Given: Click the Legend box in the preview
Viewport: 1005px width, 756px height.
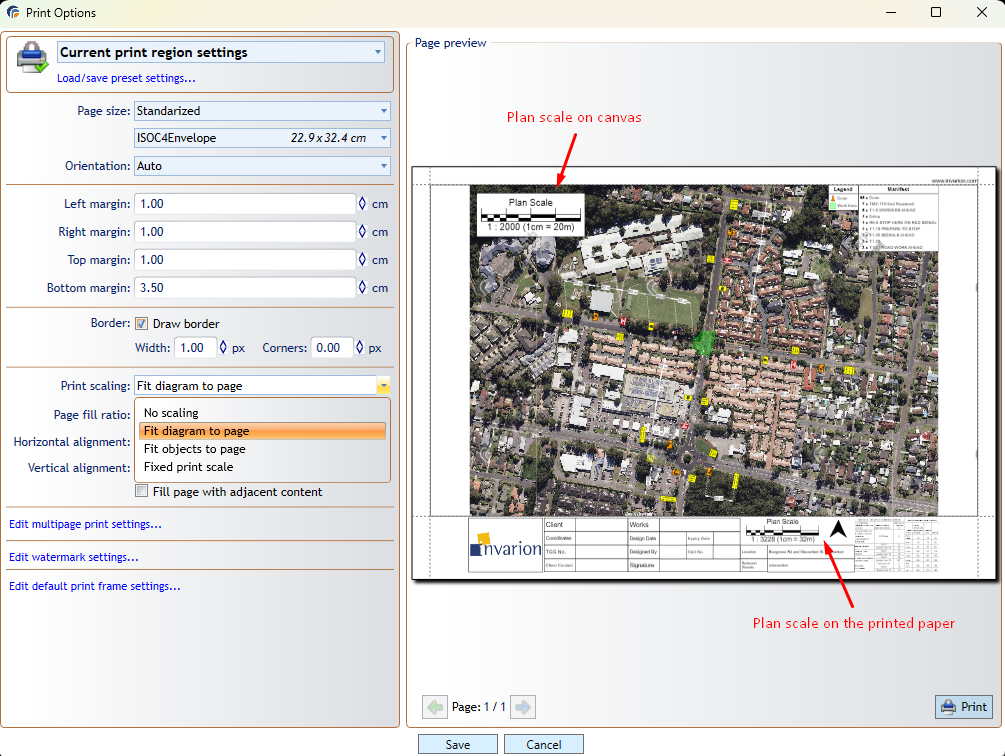Looking at the screenshot, I should [x=843, y=198].
